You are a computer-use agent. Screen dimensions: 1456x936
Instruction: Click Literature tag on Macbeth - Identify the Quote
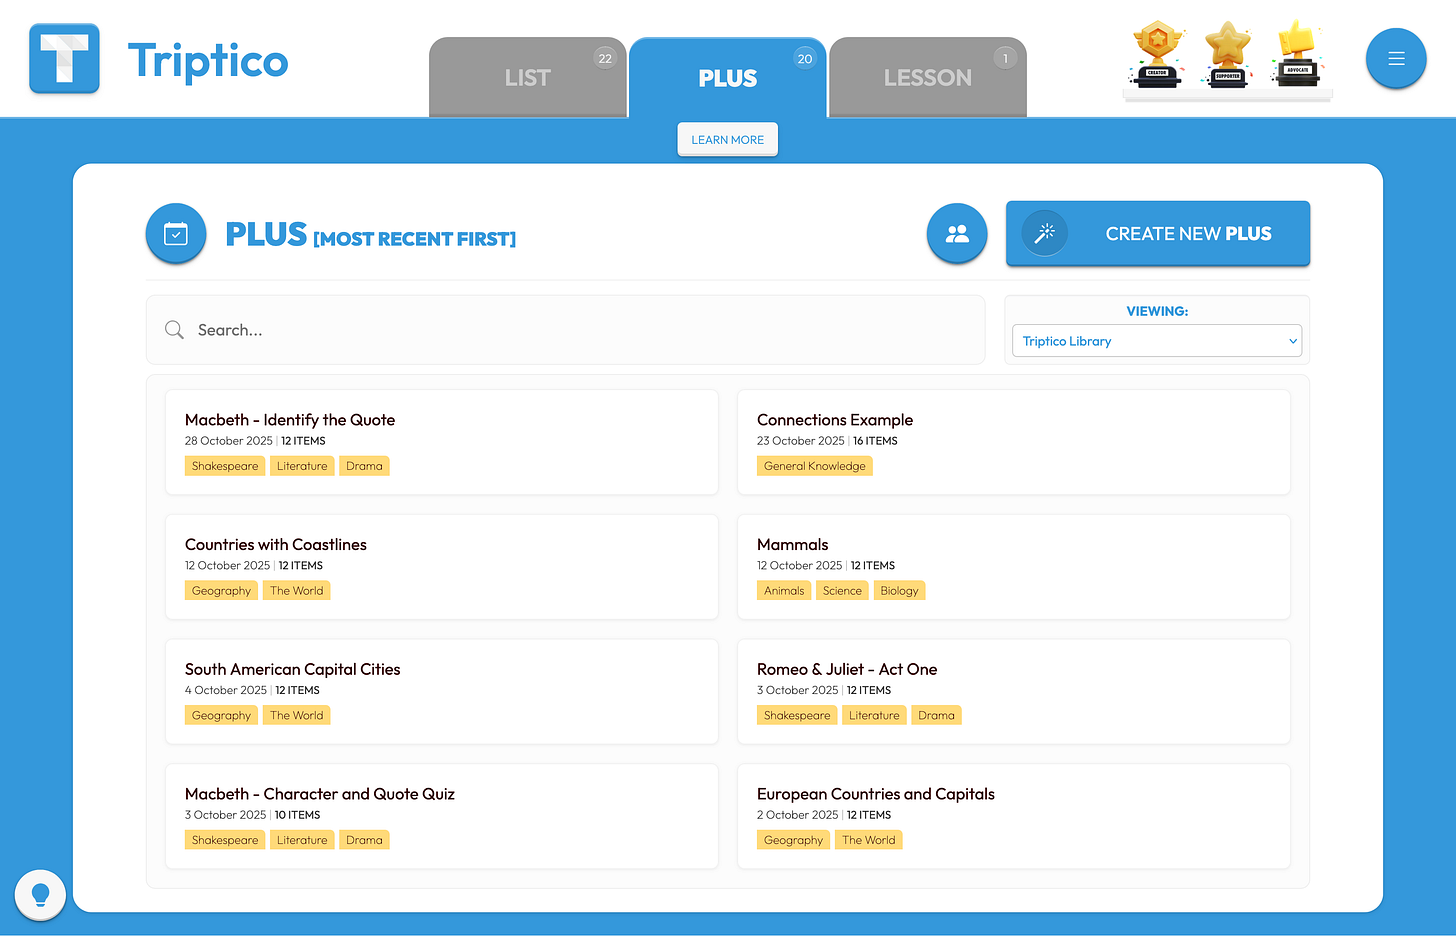[x=302, y=466]
